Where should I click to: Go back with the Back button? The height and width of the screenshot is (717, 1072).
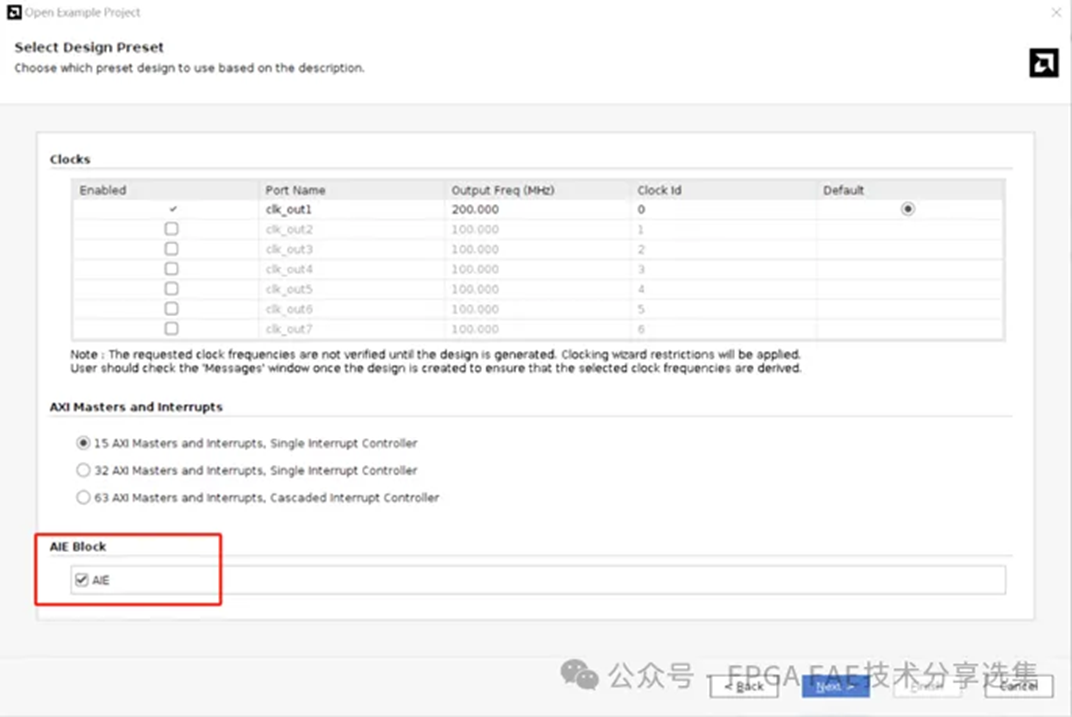(x=743, y=686)
